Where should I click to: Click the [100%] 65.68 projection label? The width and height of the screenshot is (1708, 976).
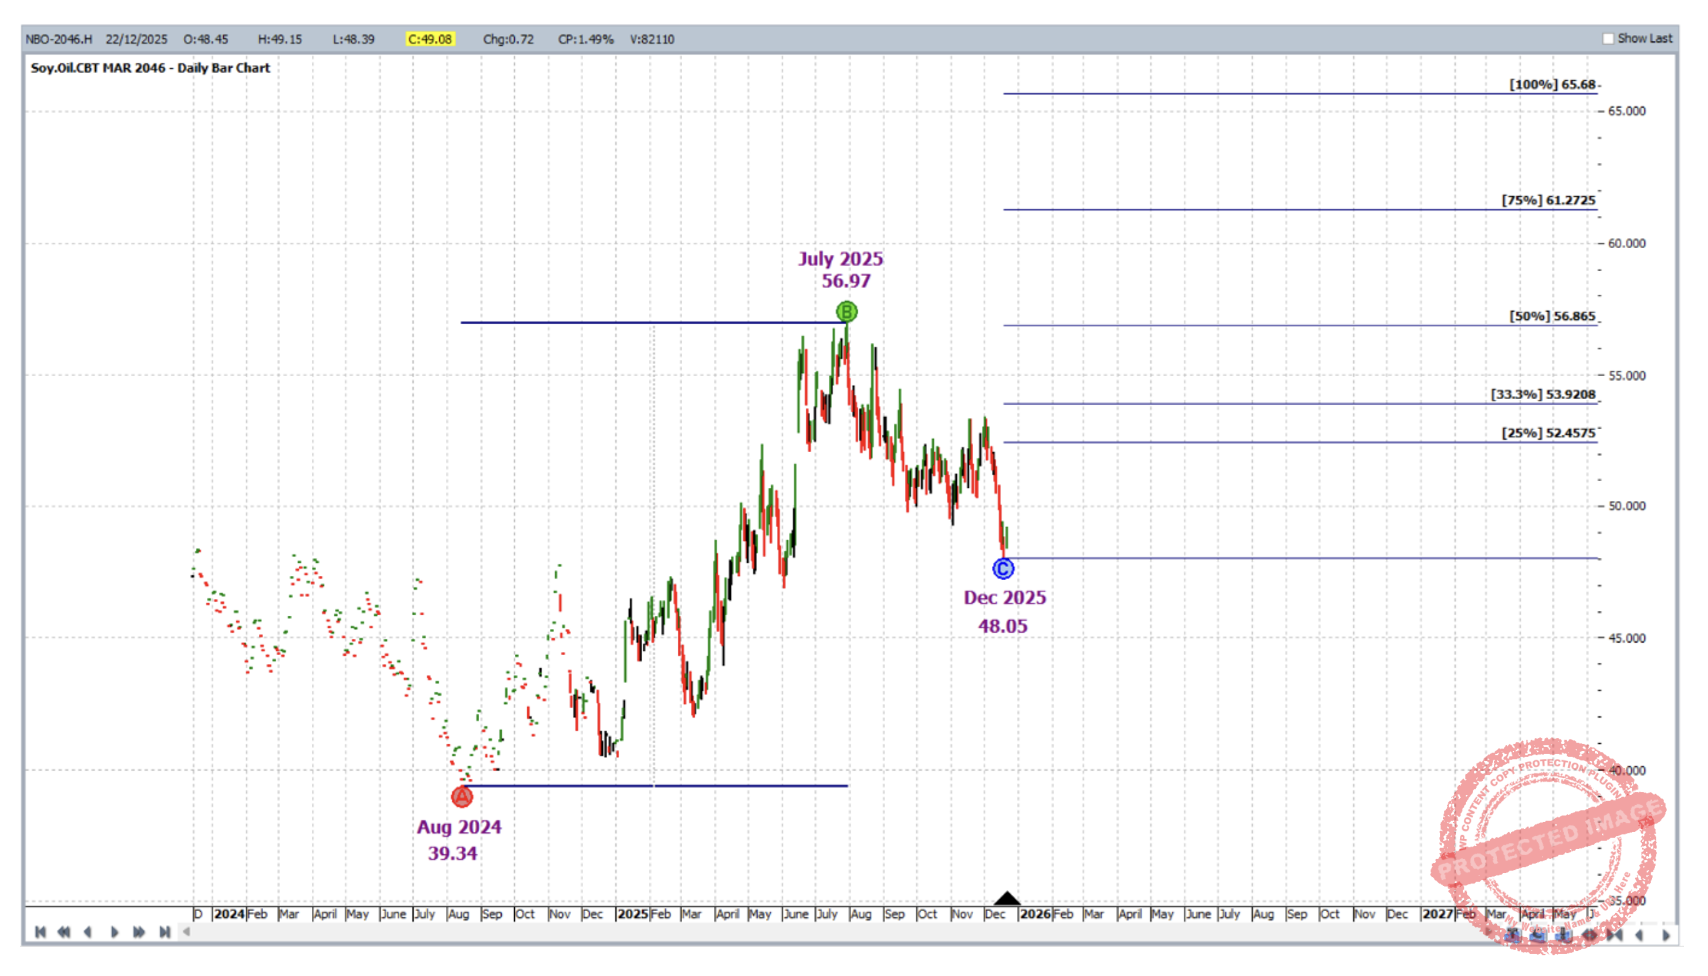pos(1552,85)
